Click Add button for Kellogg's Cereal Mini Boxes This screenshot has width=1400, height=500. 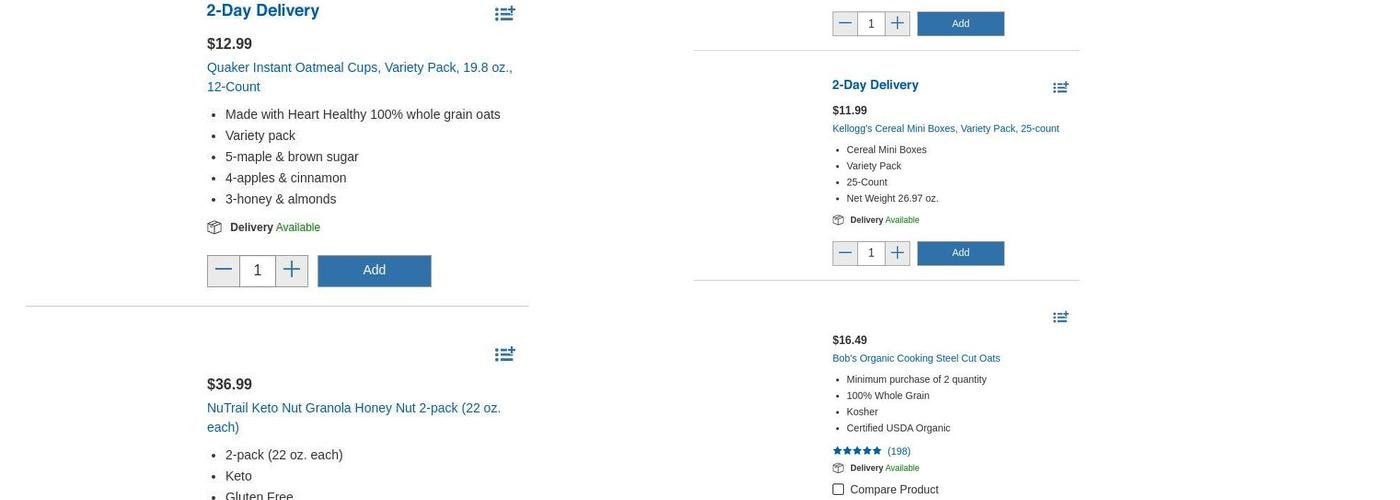tap(960, 253)
